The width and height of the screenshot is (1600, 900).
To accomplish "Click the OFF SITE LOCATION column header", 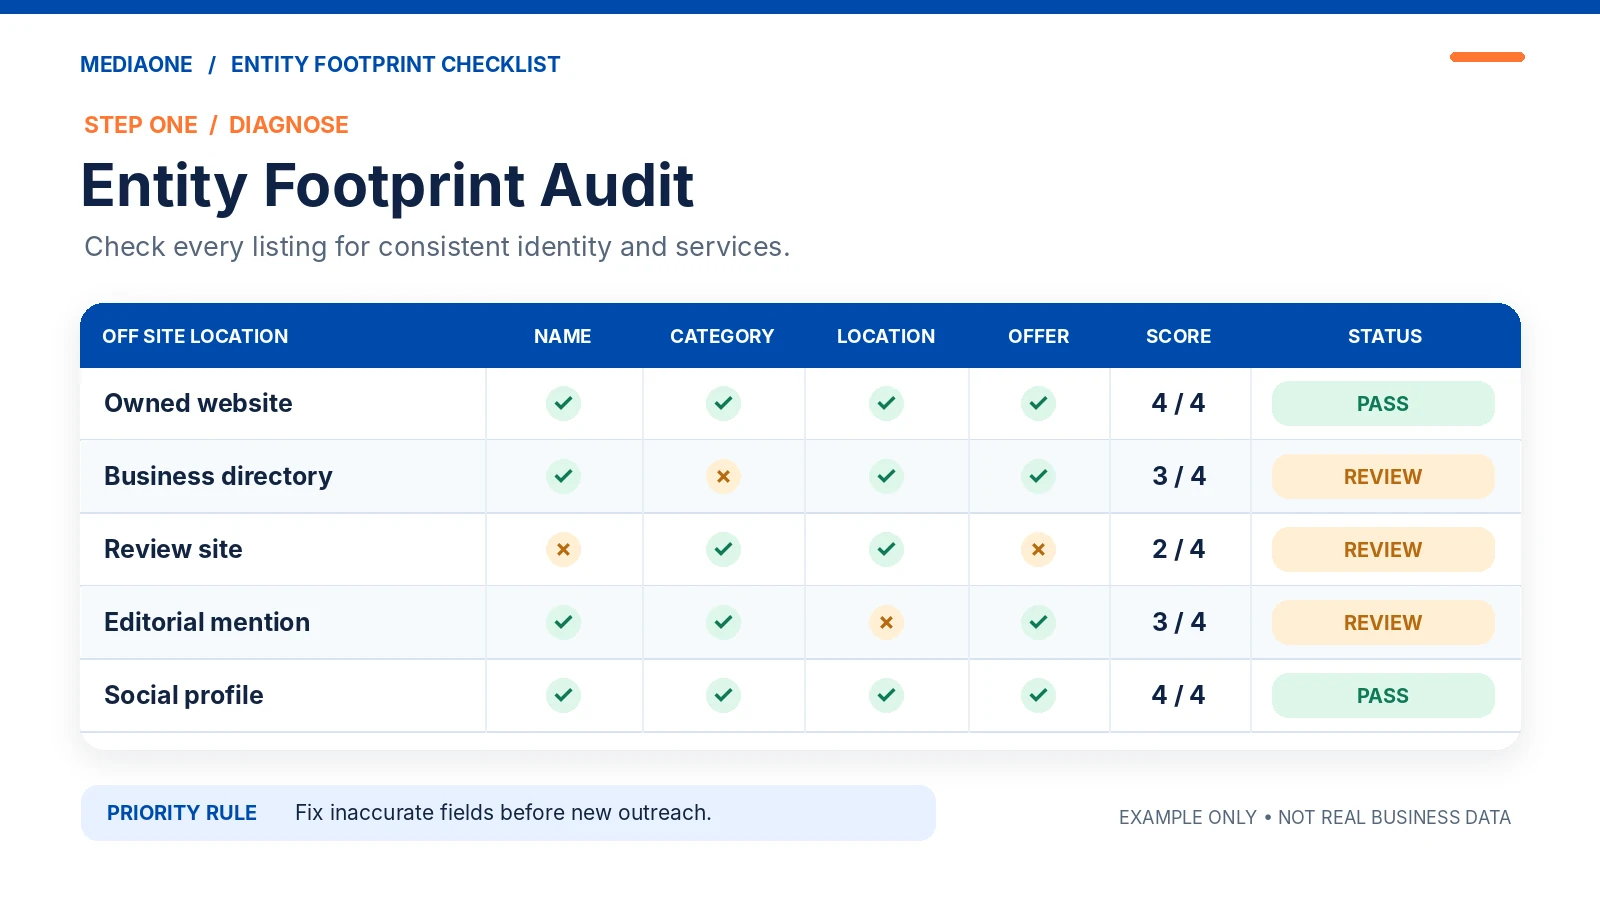I will (x=195, y=336).
